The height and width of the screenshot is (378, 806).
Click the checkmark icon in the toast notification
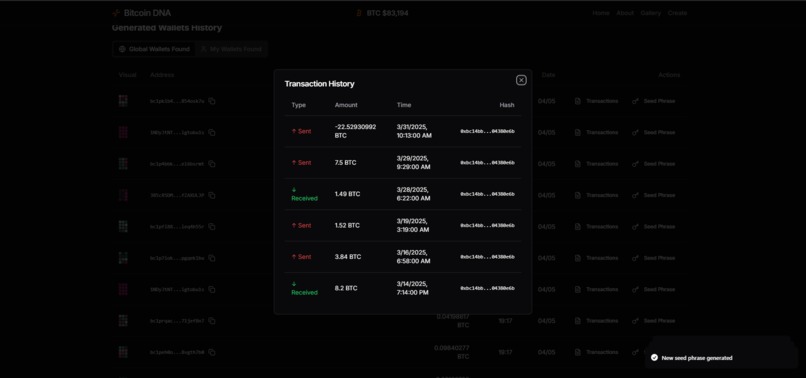[x=654, y=357]
